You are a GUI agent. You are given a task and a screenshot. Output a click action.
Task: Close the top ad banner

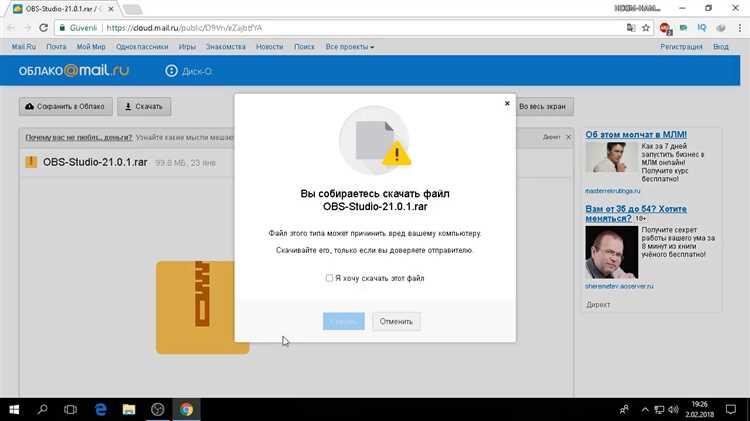[568, 137]
